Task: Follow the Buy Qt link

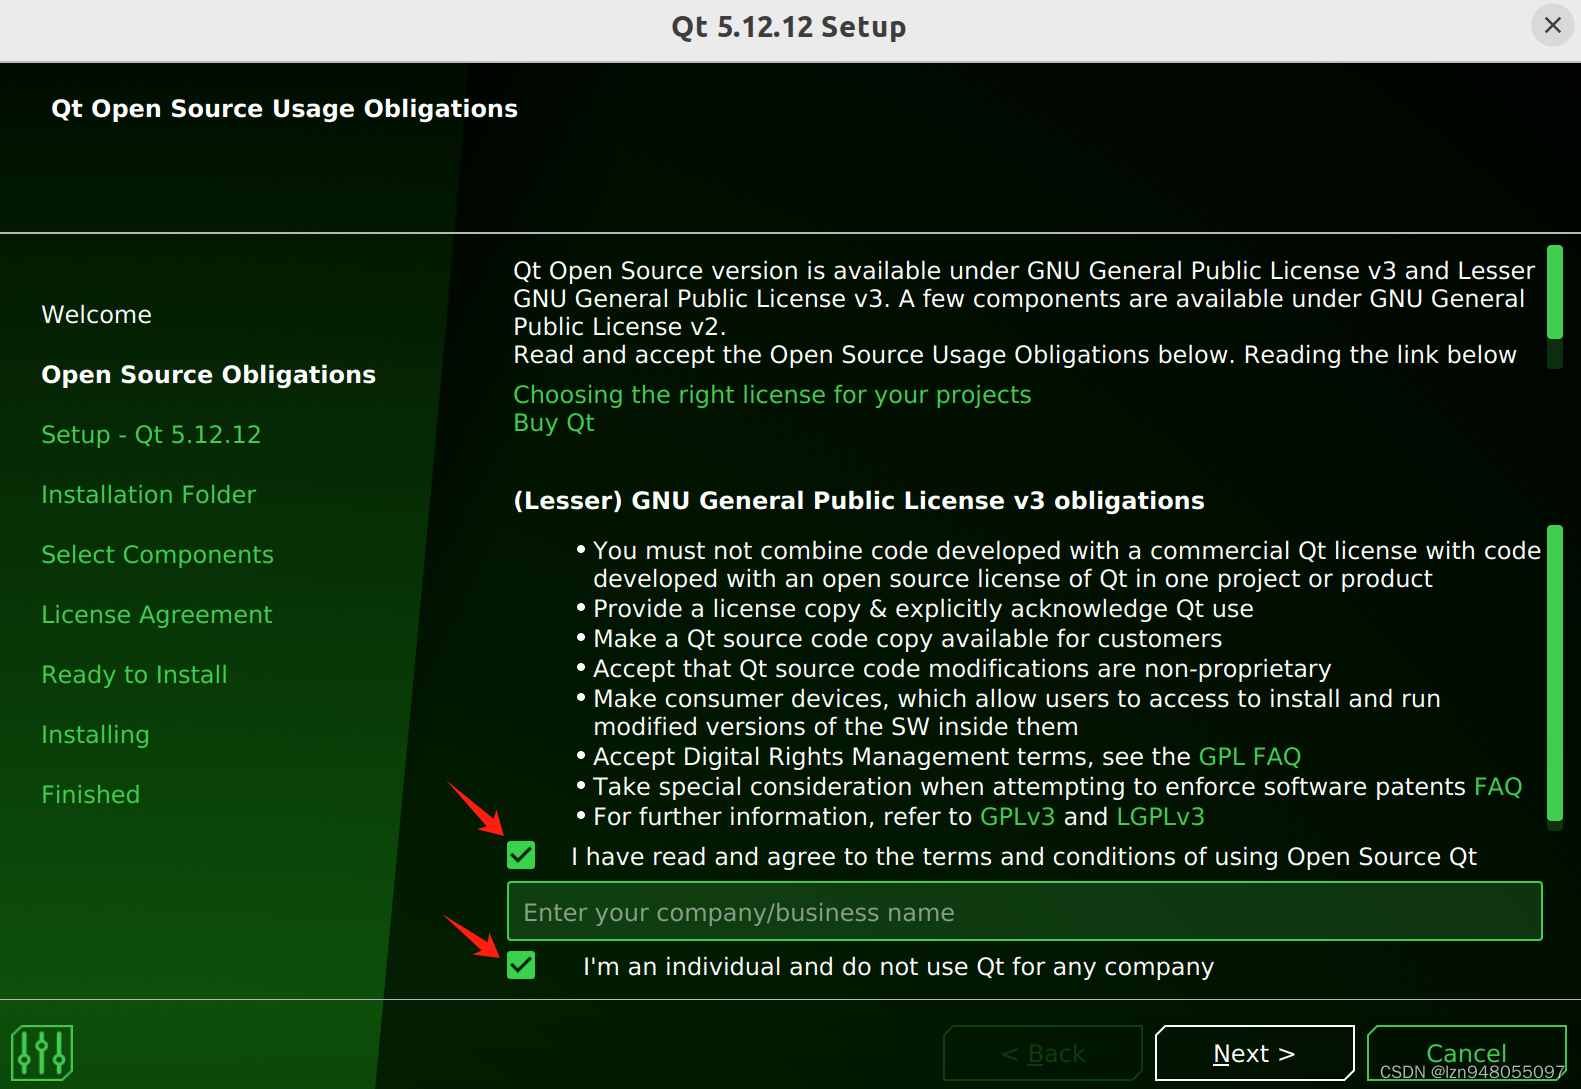Action: tap(554, 423)
